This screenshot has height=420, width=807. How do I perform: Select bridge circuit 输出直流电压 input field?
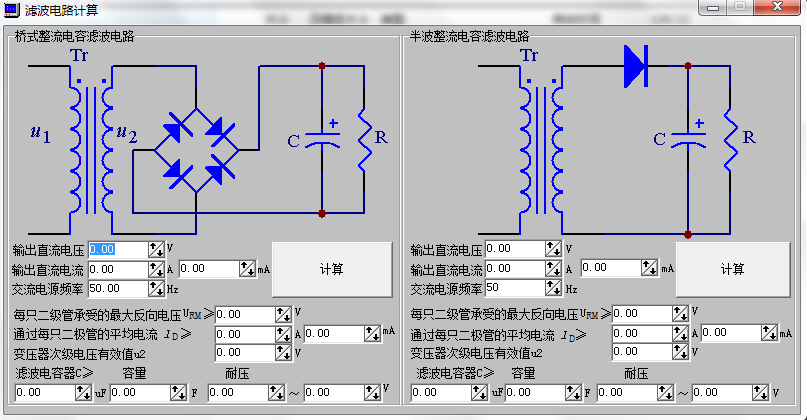coord(118,250)
